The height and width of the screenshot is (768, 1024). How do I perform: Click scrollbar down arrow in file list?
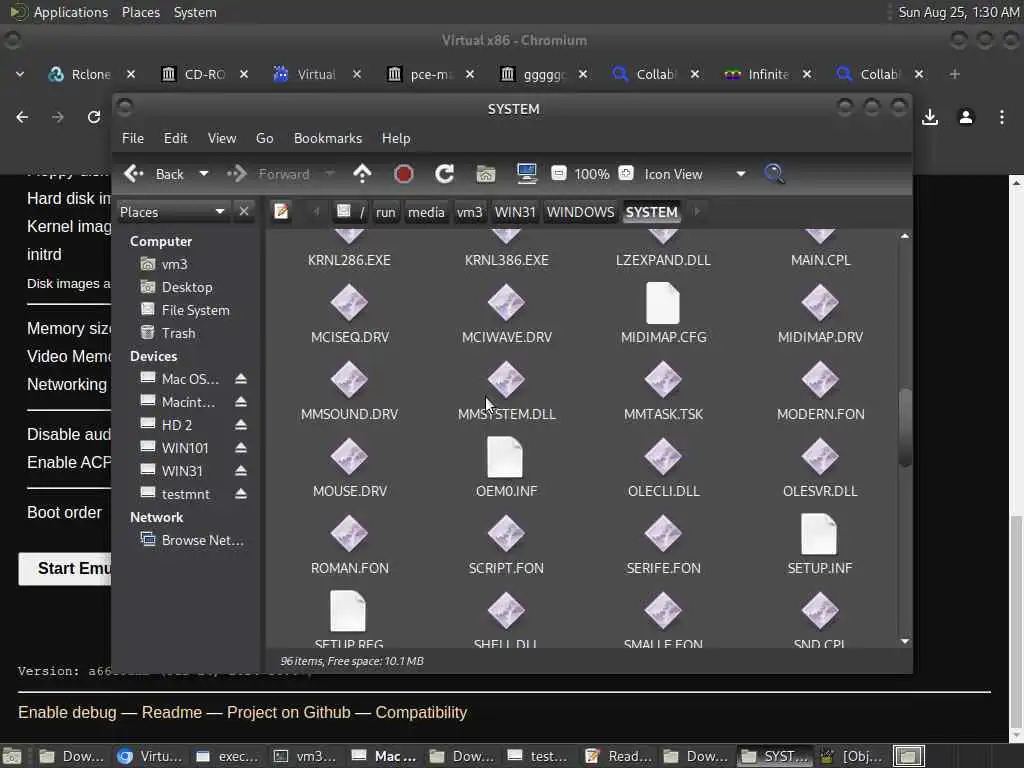tap(904, 642)
